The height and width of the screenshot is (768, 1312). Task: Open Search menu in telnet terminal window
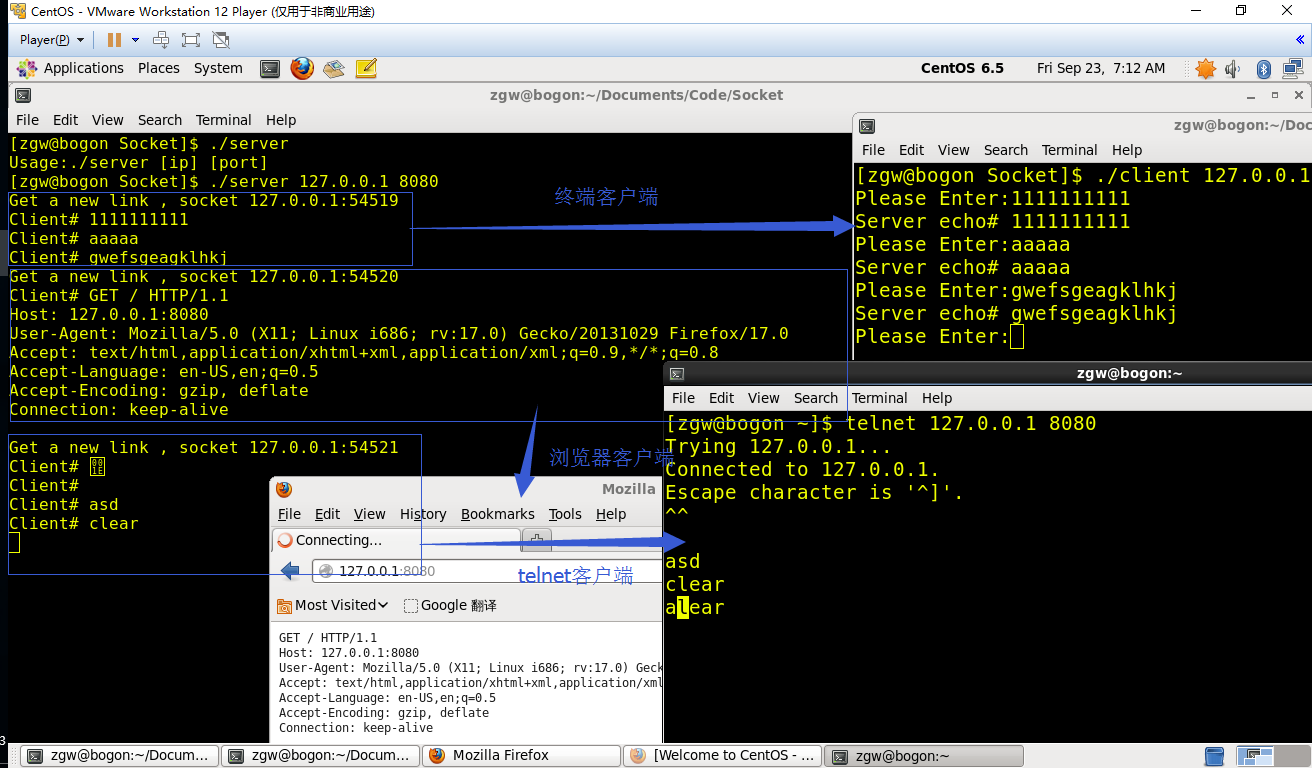click(816, 398)
